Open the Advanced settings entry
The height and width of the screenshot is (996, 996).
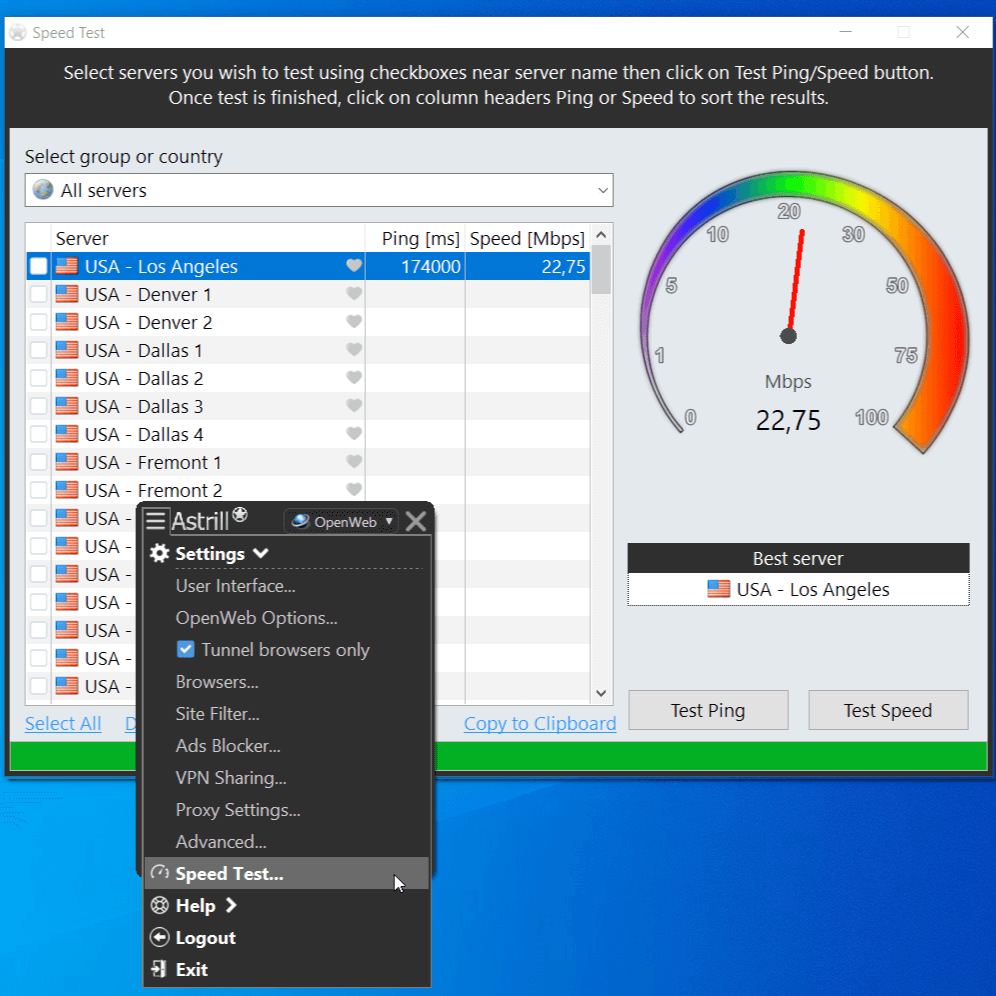(x=220, y=841)
